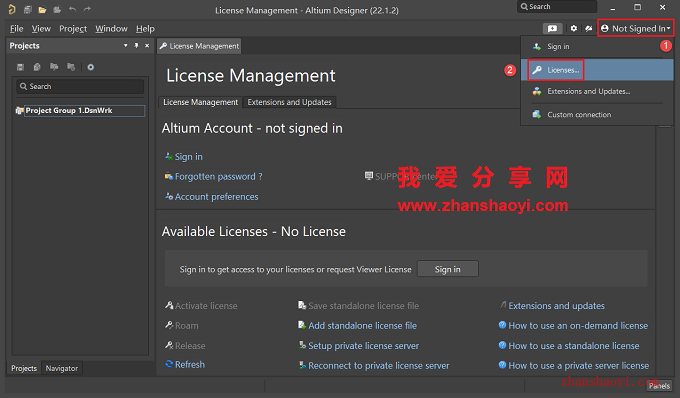Click the Projects panel search field
This screenshot has width=680, height=398.
coord(80,86)
